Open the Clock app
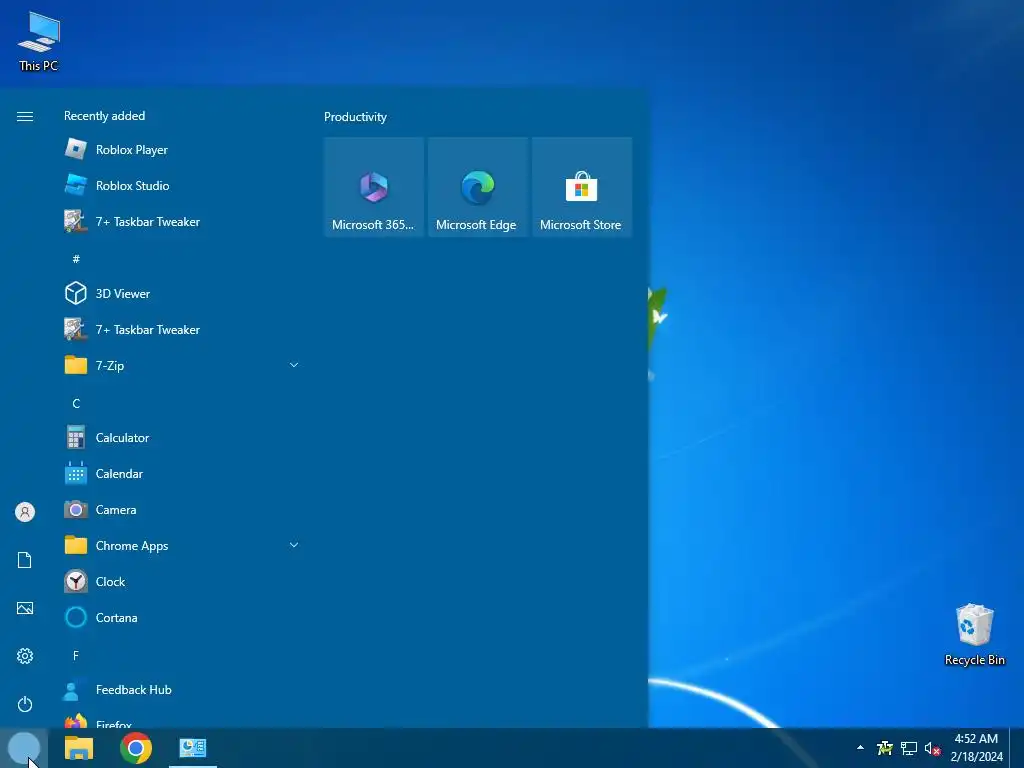The width and height of the screenshot is (1024, 768). pyautogui.click(x=180, y=581)
